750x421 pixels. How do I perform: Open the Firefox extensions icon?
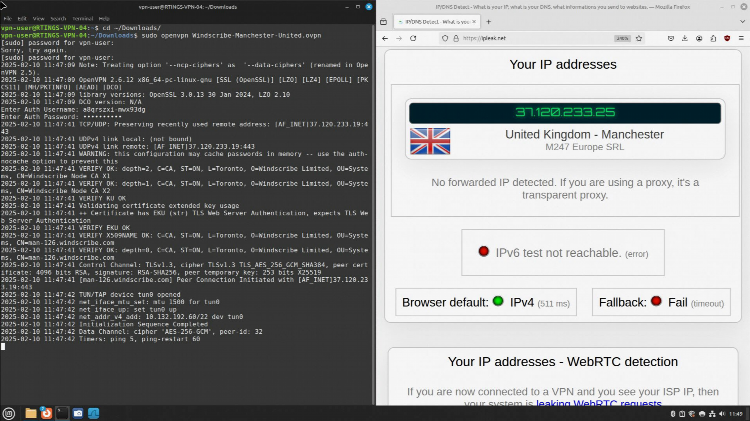[713, 38]
